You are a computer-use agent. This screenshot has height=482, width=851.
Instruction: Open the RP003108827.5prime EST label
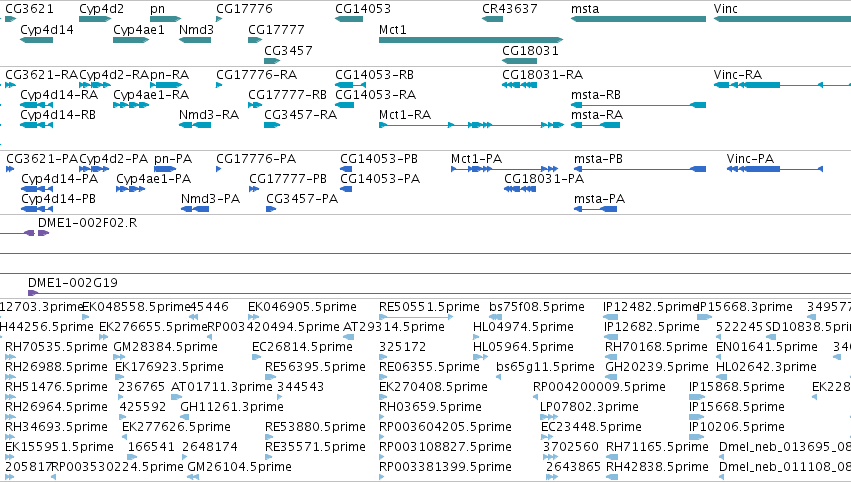(445, 447)
